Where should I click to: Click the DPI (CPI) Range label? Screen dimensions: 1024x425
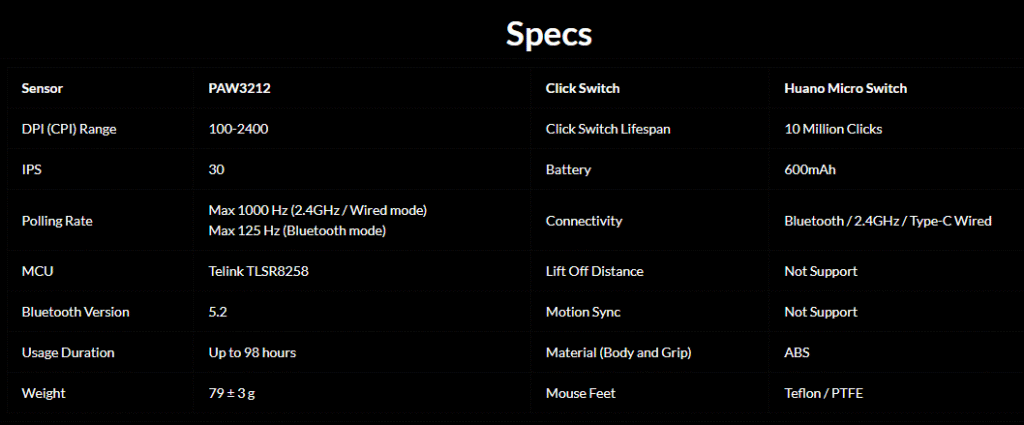pyautogui.click(x=70, y=129)
